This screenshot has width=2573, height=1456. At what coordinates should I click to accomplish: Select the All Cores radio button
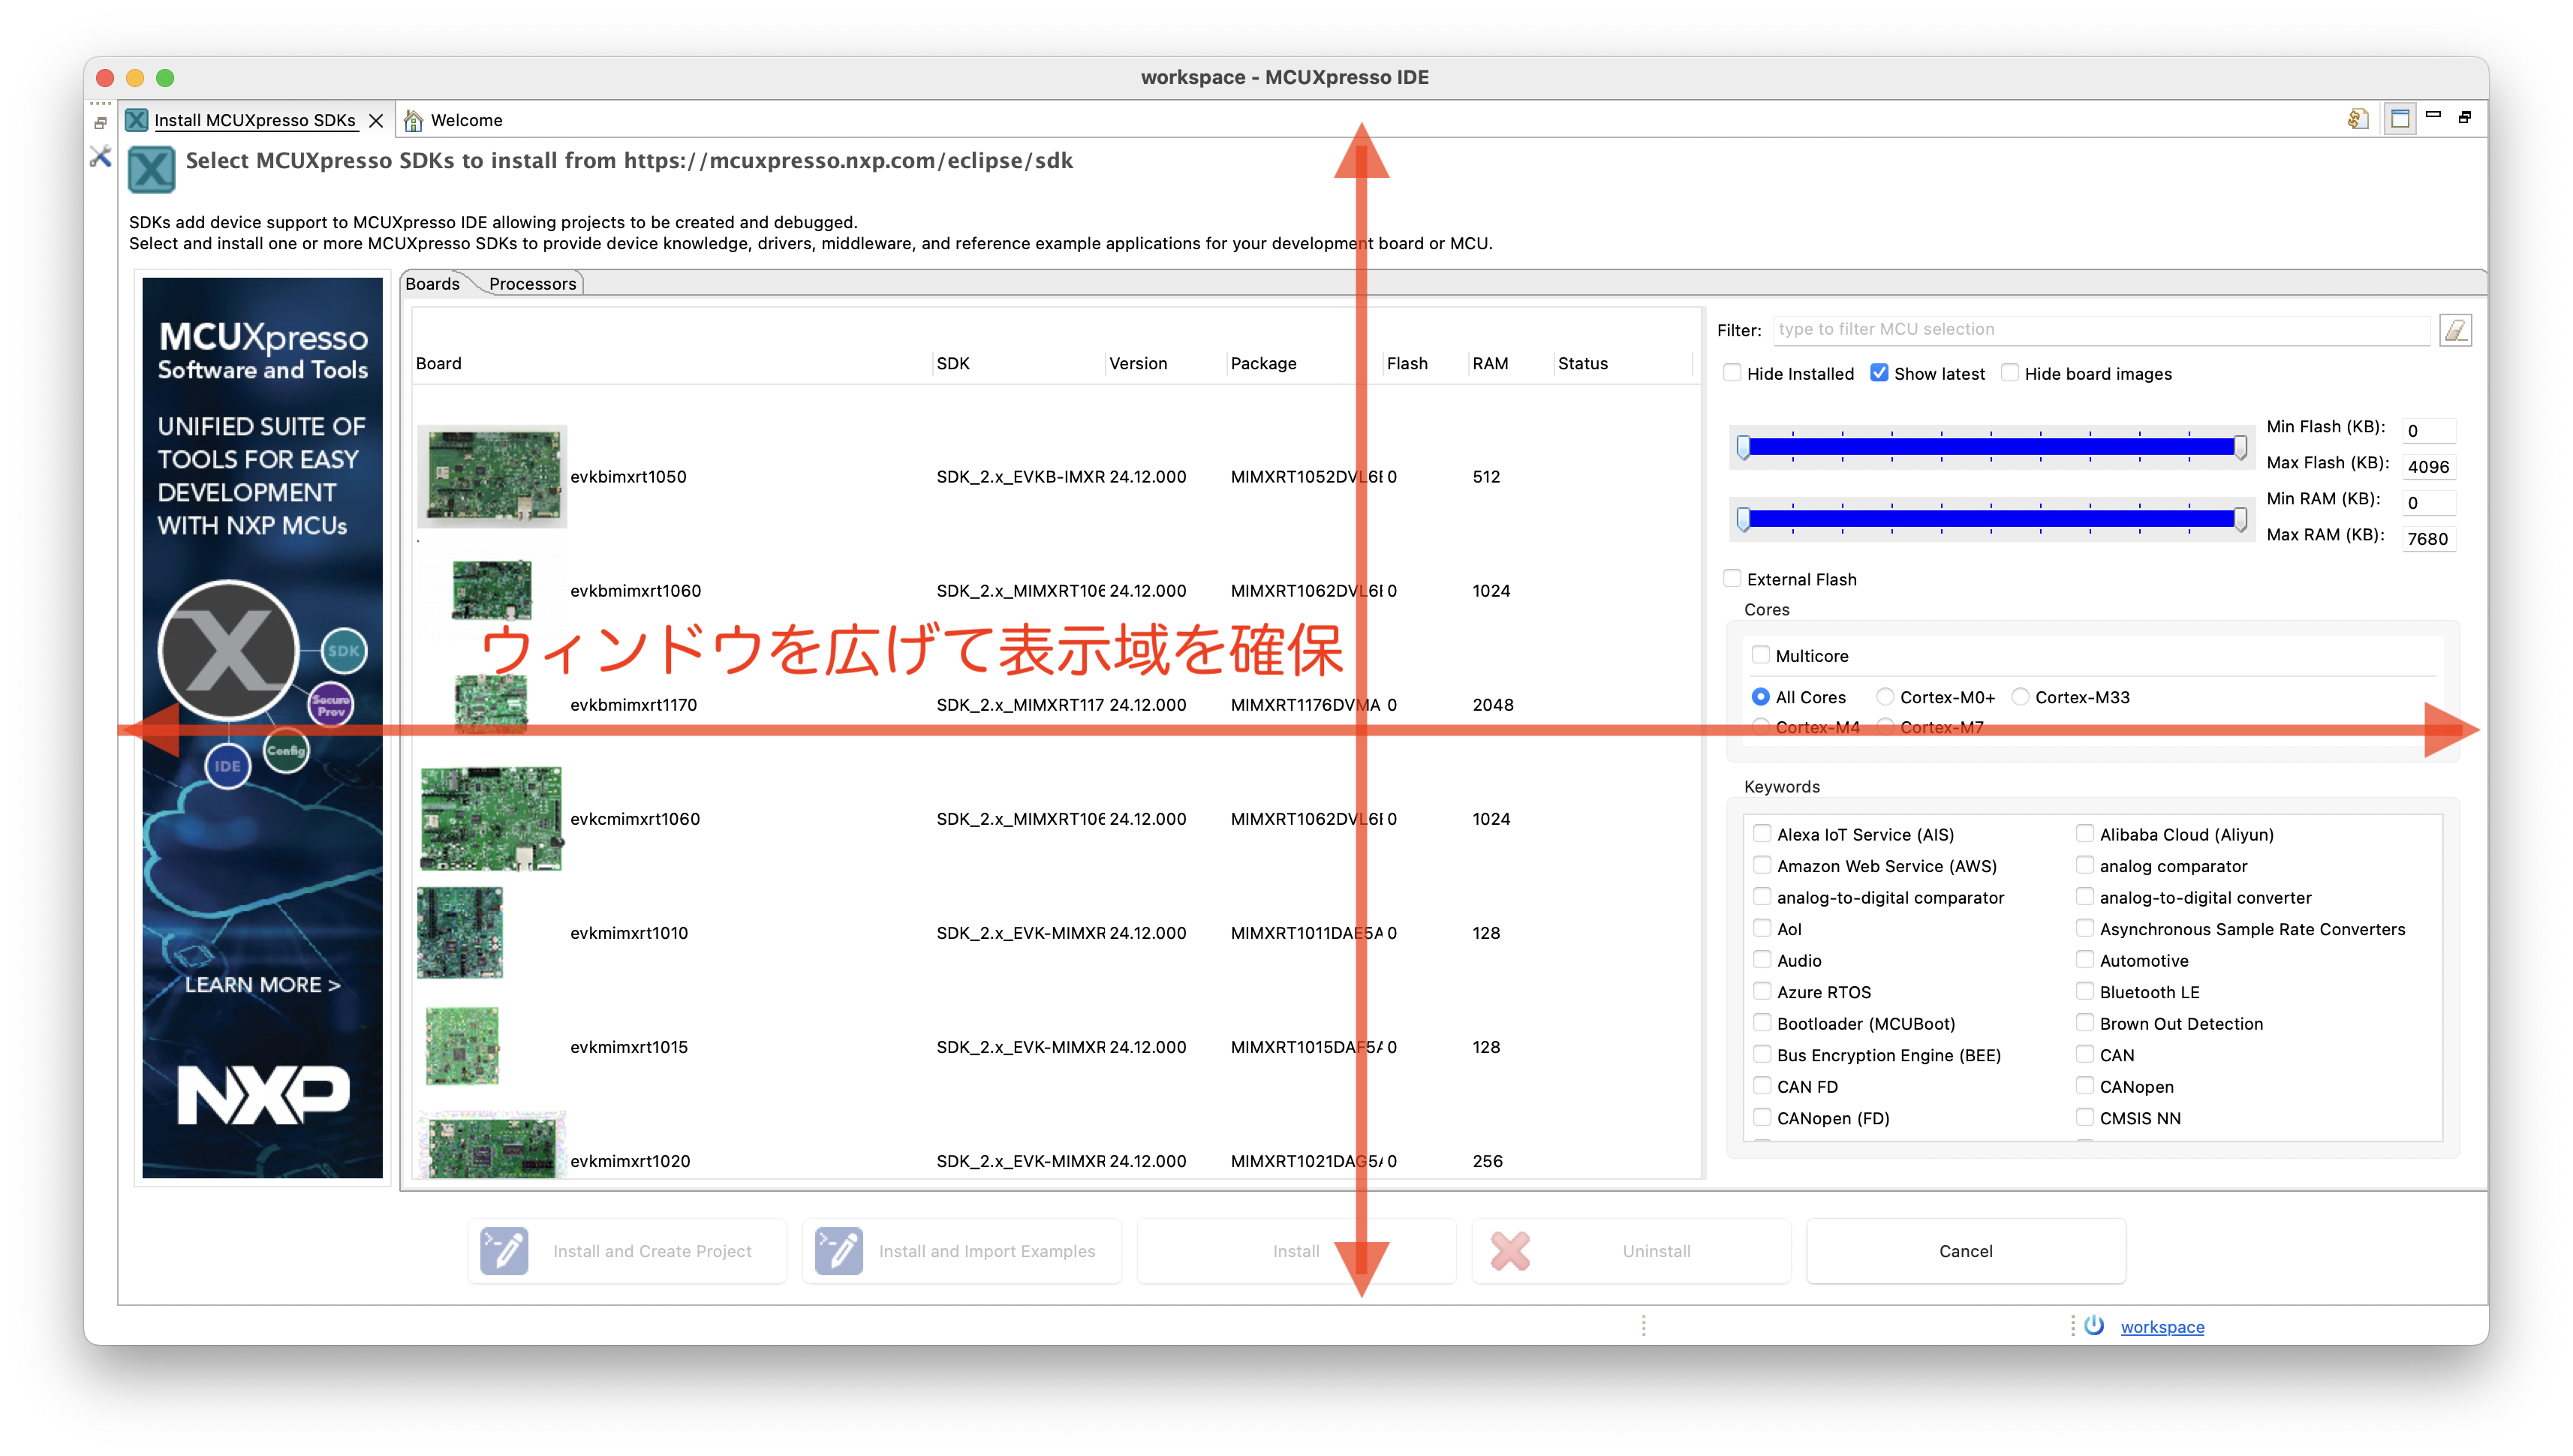(1761, 696)
